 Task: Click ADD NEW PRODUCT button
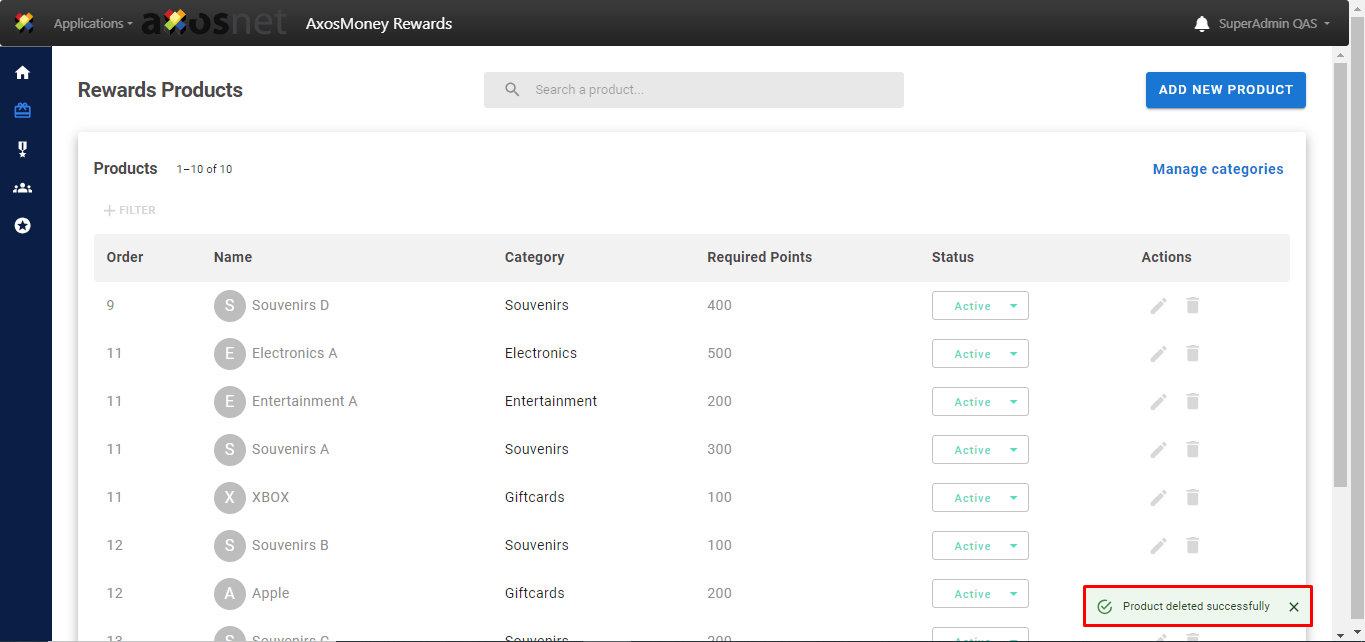(1225, 90)
